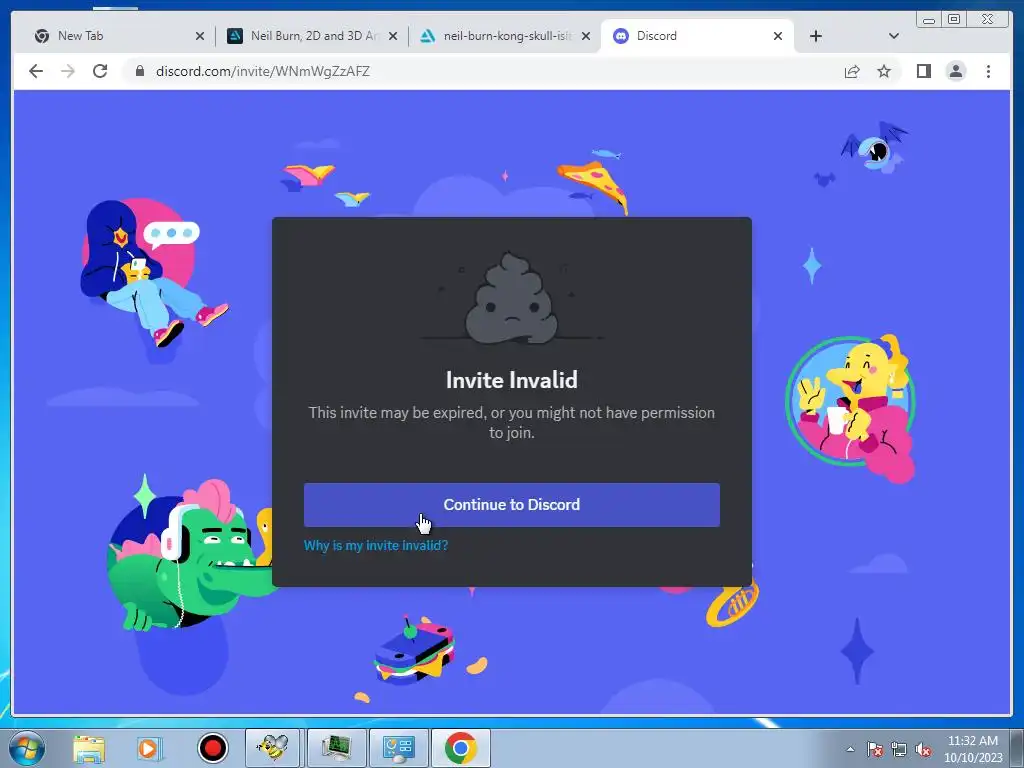Open the Chrome profile menu
1024x768 pixels.
click(x=955, y=71)
